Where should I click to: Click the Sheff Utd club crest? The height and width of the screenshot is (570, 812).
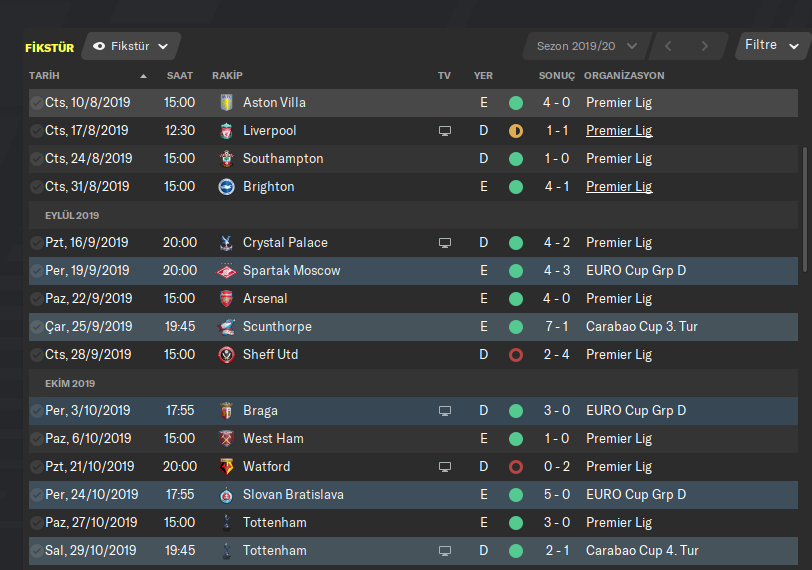[226, 355]
